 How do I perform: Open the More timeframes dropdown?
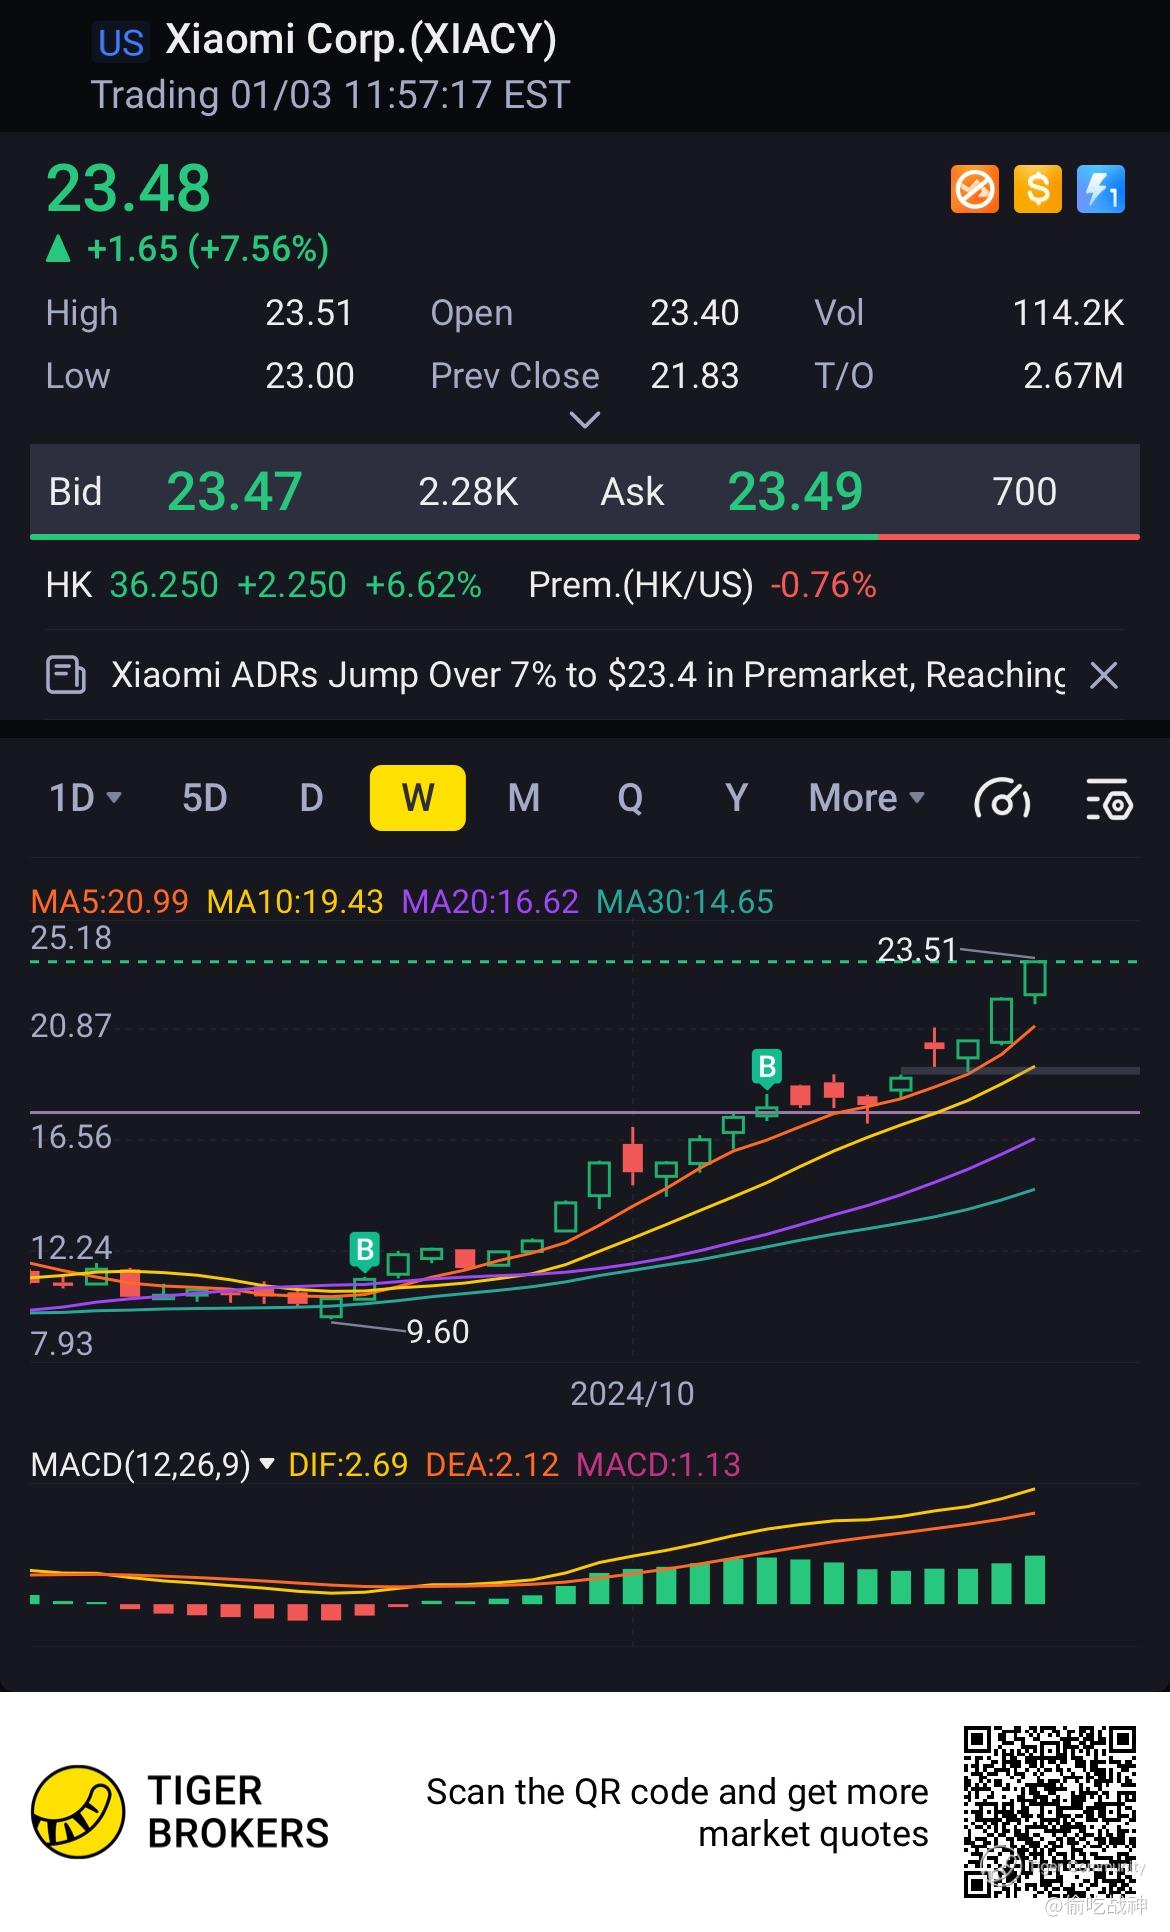click(x=866, y=798)
